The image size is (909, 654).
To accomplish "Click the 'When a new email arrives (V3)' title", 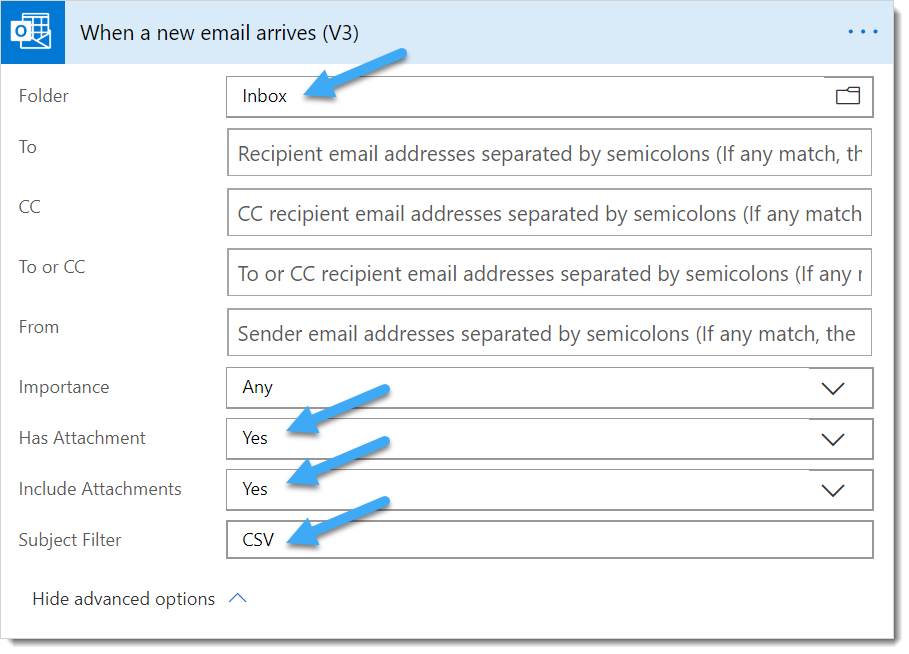I will [x=219, y=32].
